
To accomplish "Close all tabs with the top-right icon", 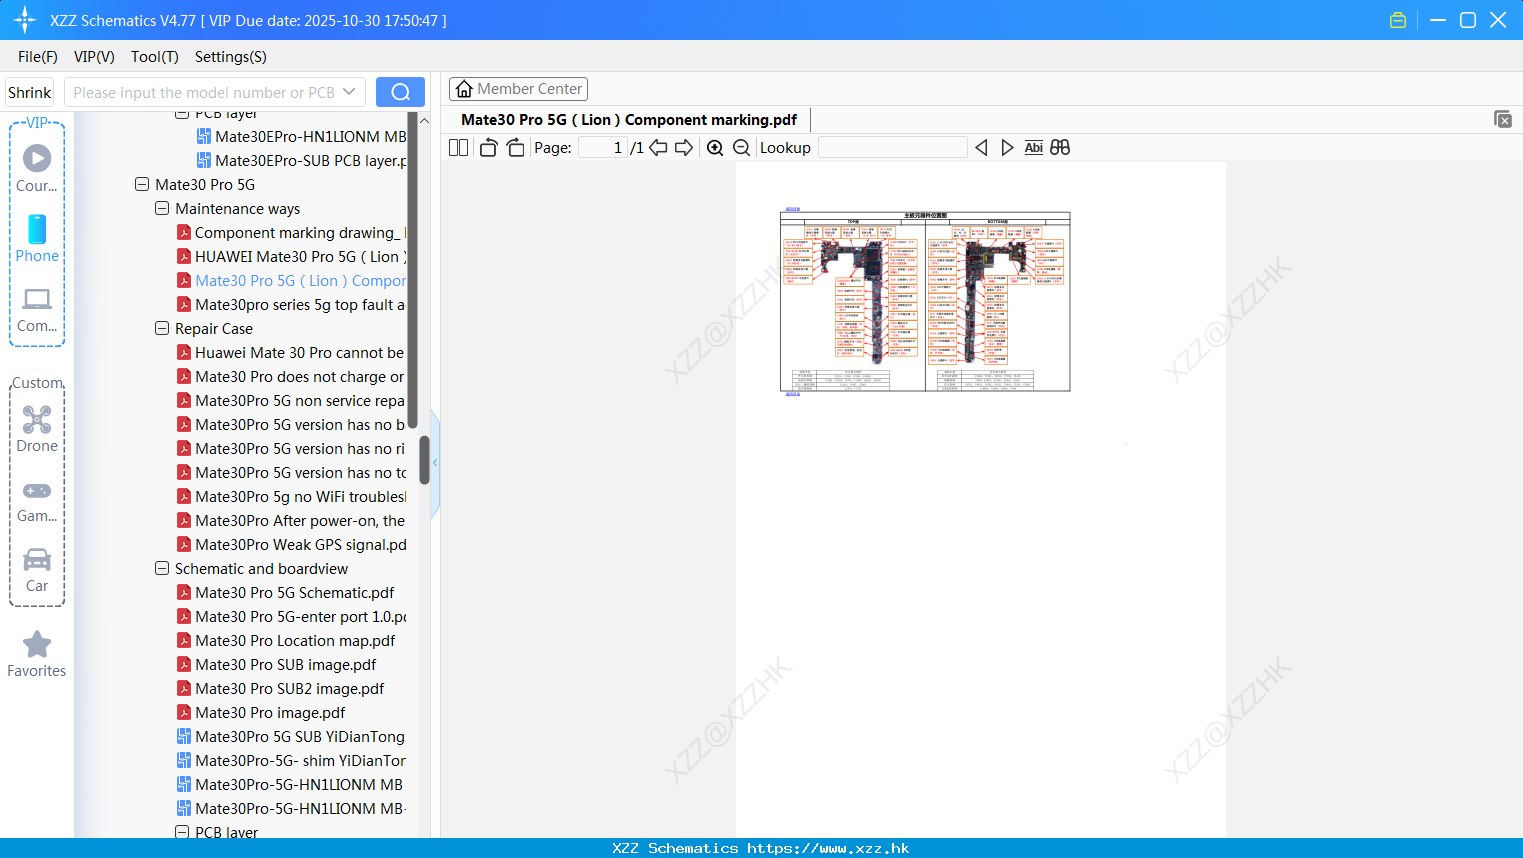I will tap(1503, 119).
